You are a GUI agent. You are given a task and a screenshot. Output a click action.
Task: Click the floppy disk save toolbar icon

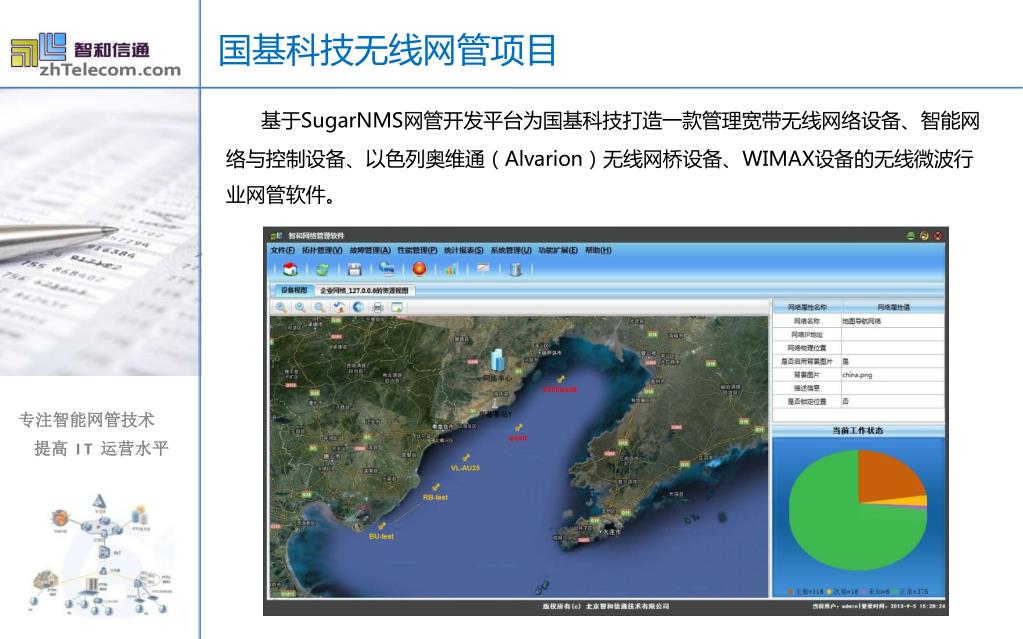point(354,269)
